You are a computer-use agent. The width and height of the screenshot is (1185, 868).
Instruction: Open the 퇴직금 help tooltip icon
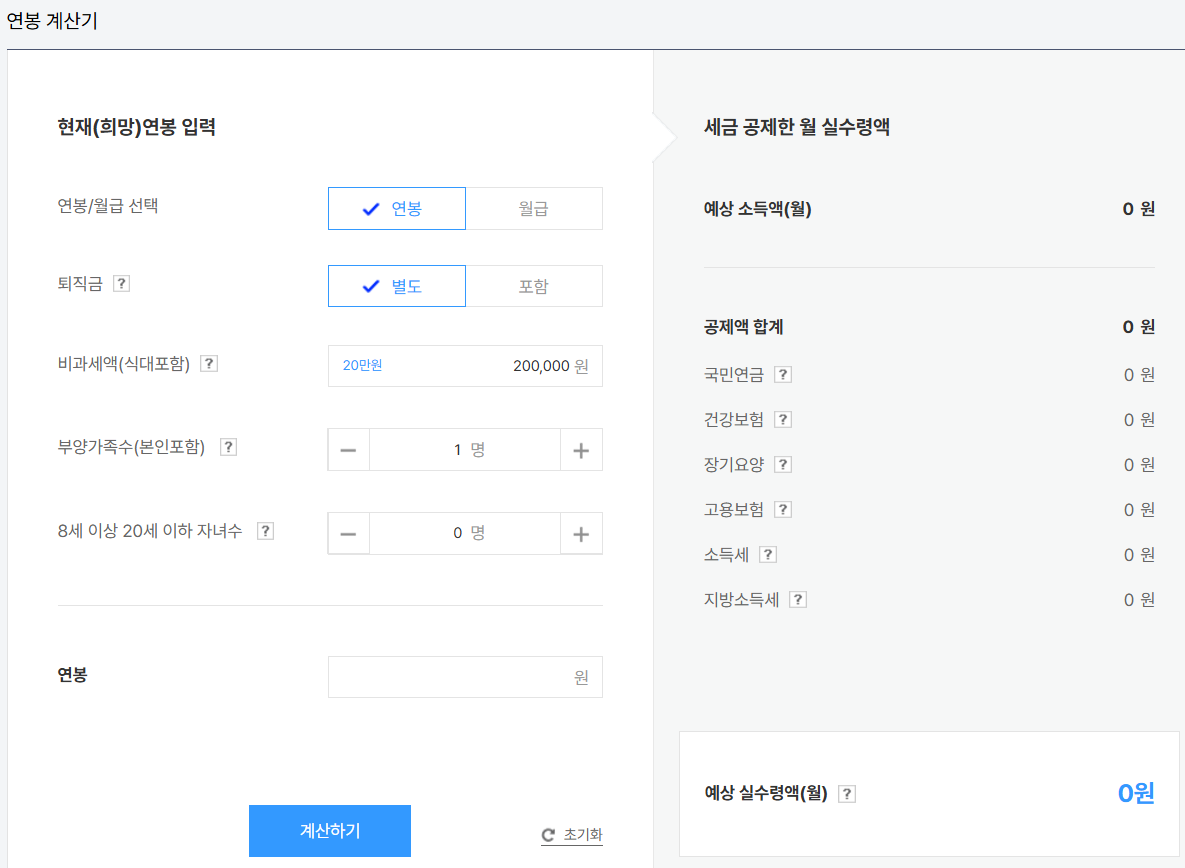point(121,283)
